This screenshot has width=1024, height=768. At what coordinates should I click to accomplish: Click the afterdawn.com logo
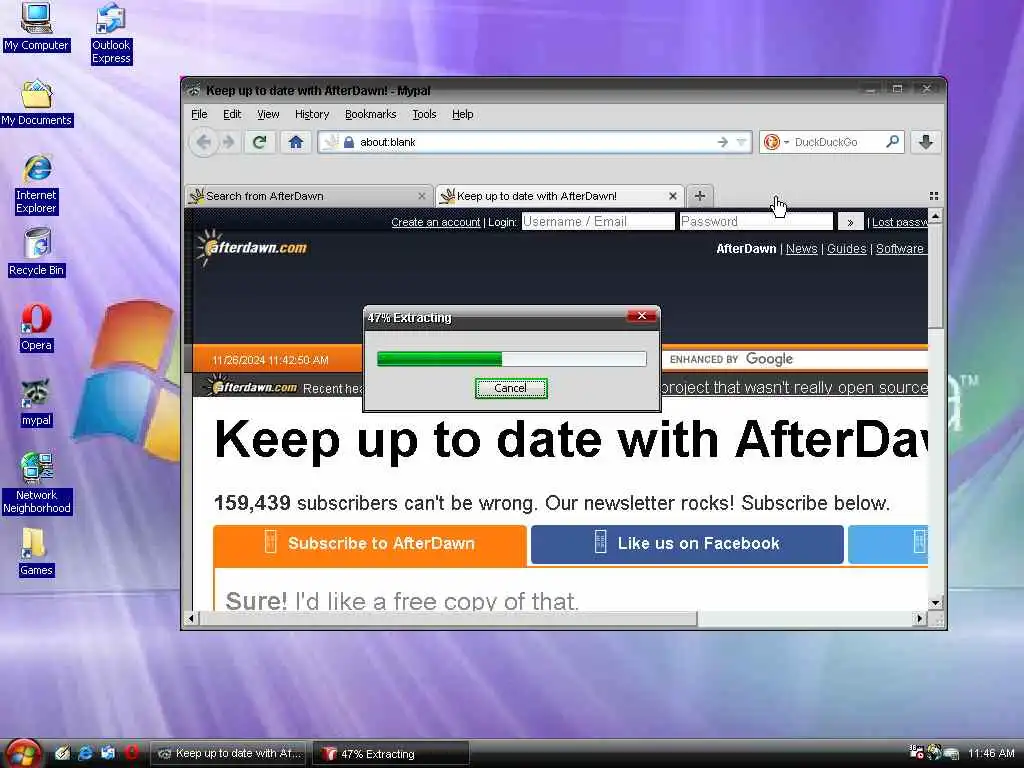pos(251,248)
